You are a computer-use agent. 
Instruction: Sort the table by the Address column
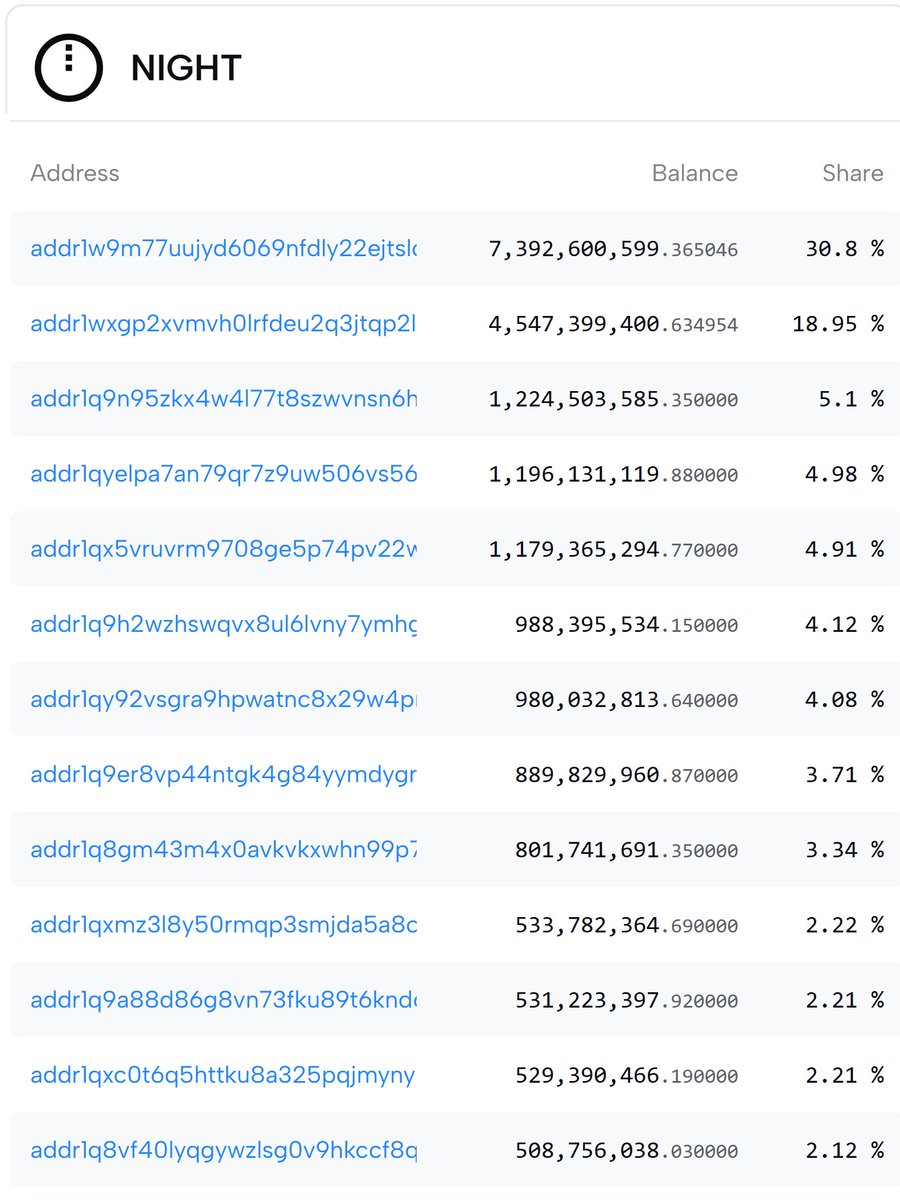74,173
